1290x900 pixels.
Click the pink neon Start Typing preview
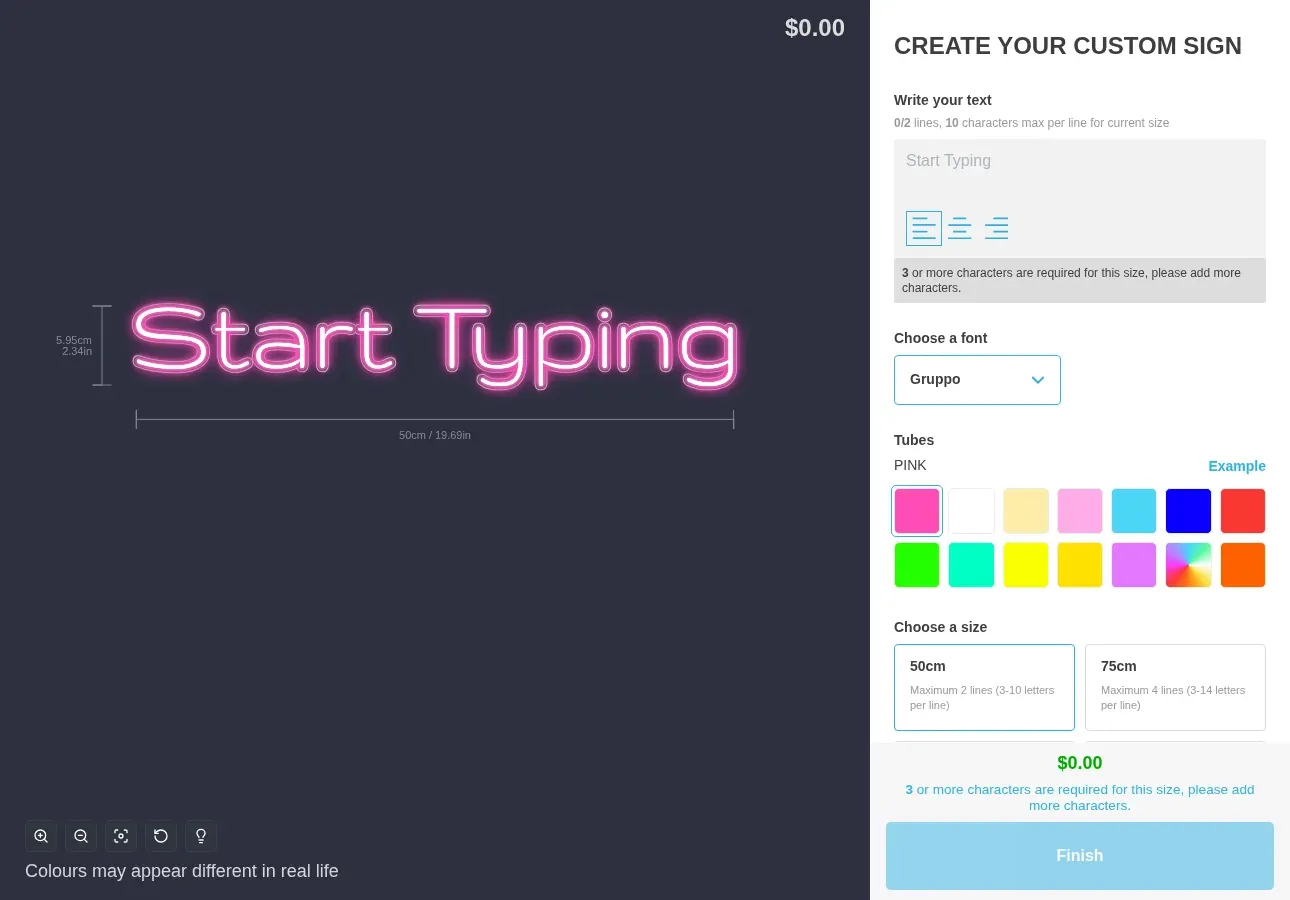tap(435, 345)
